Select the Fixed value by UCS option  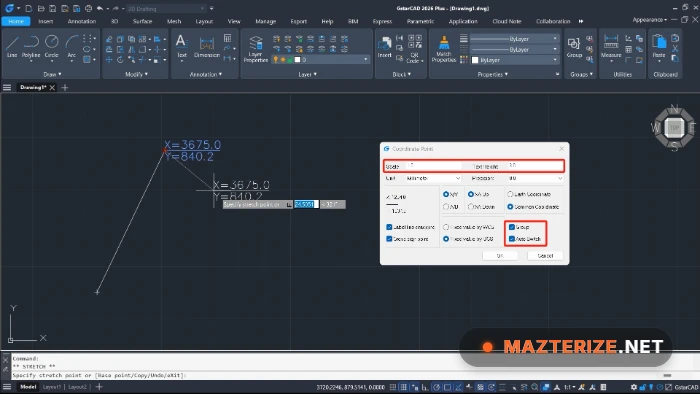click(446, 239)
